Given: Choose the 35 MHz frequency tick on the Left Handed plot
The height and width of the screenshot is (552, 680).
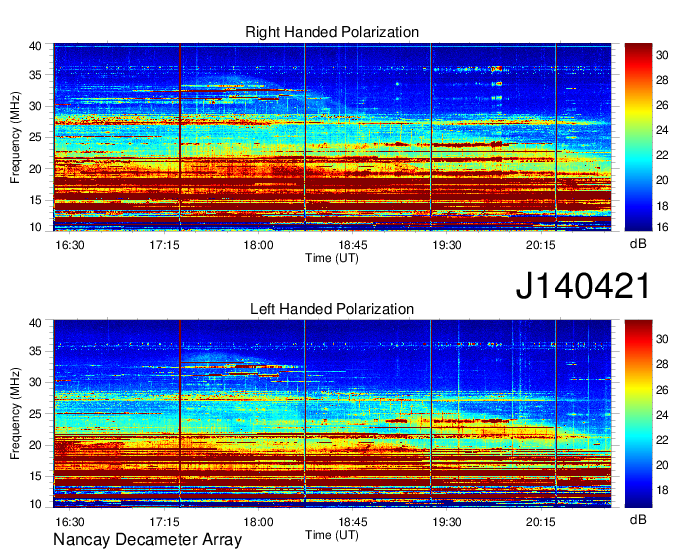Looking at the screenshot, I should pos(35,351).
